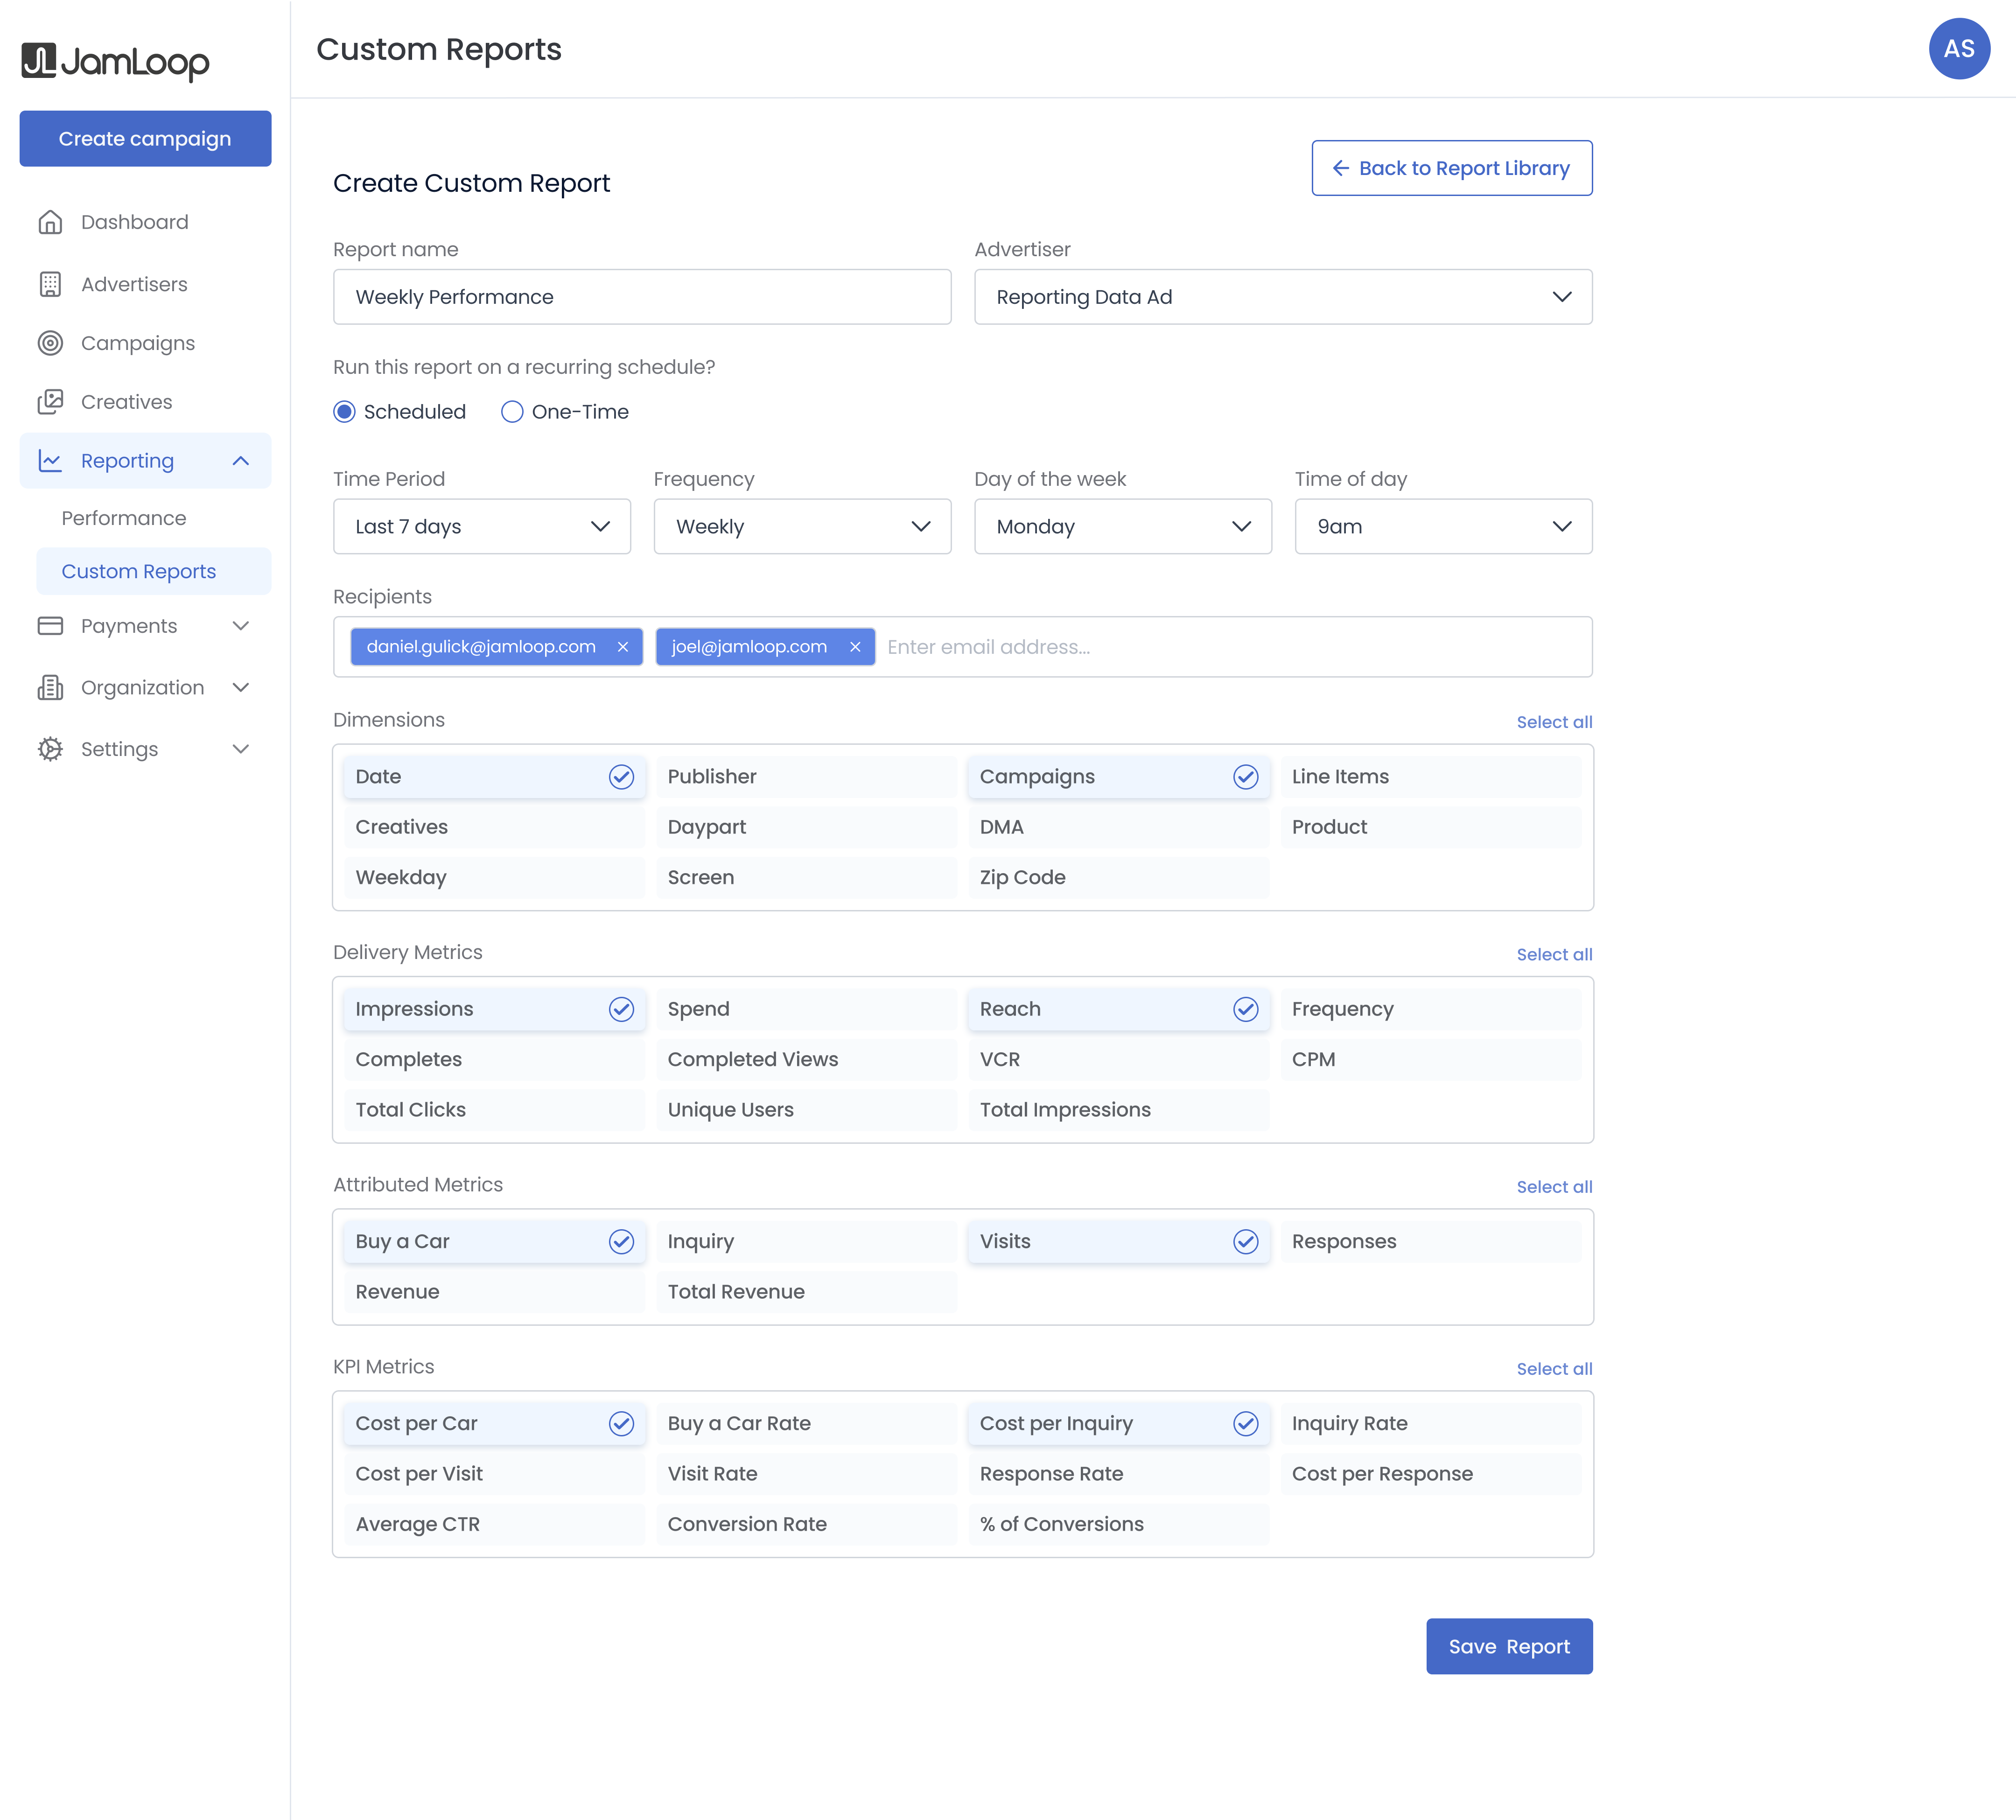Click the Payments card icon
The image size is (2016, 1820).
click(50, 626)
